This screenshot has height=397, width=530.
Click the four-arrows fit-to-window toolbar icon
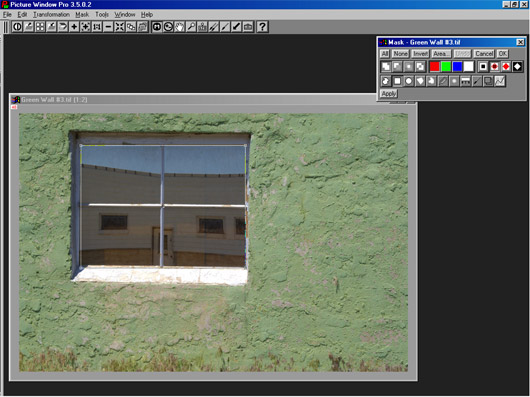point(120,27)
